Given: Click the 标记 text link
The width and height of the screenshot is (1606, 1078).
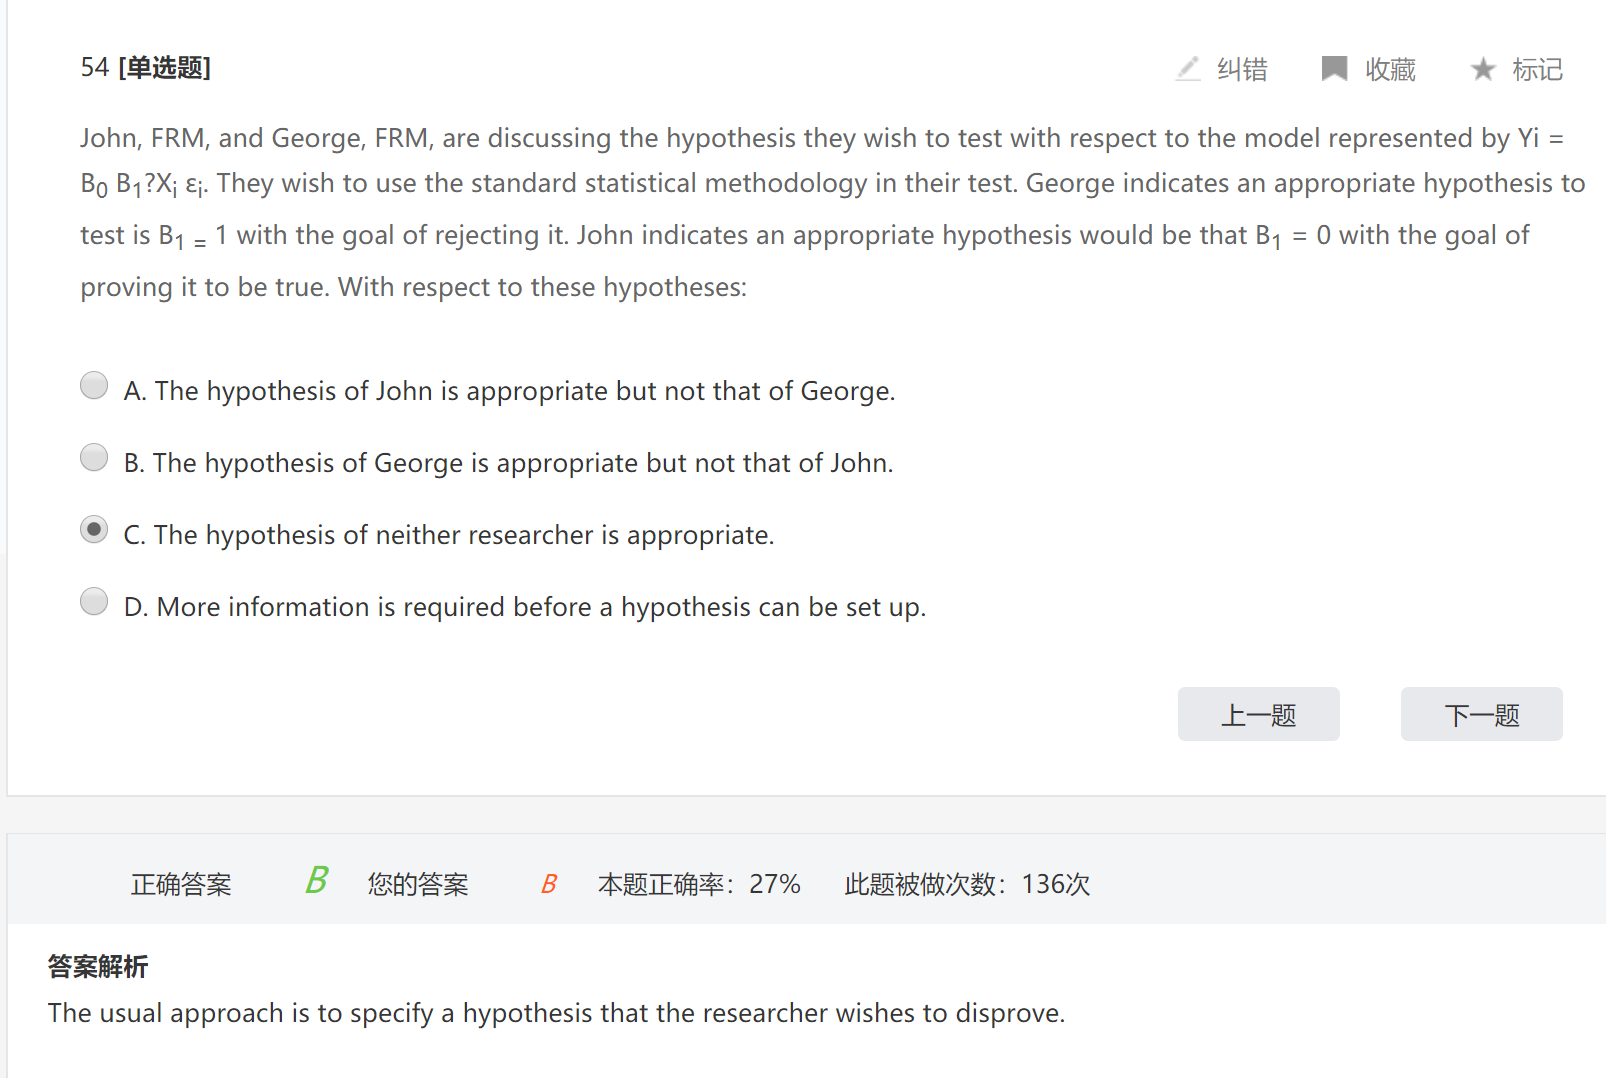Looking at the screenshot, I should point(1537,70).
